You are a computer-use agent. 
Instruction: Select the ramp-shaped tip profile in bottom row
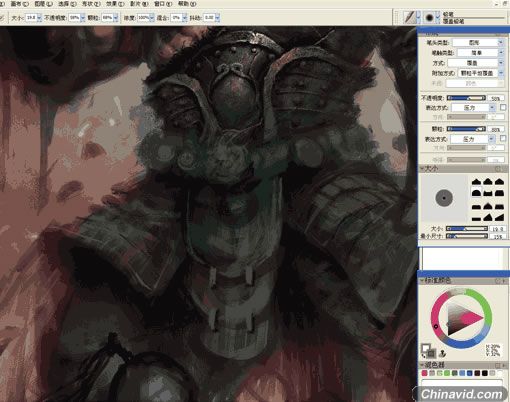tap(499, 218)
